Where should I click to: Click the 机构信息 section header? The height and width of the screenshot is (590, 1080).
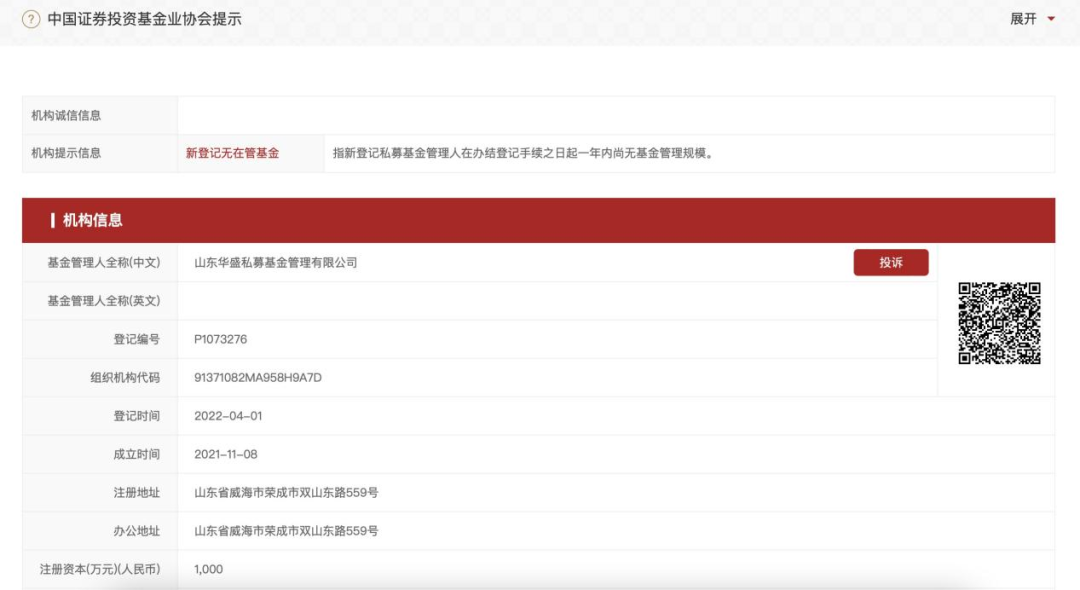(539, 220)
